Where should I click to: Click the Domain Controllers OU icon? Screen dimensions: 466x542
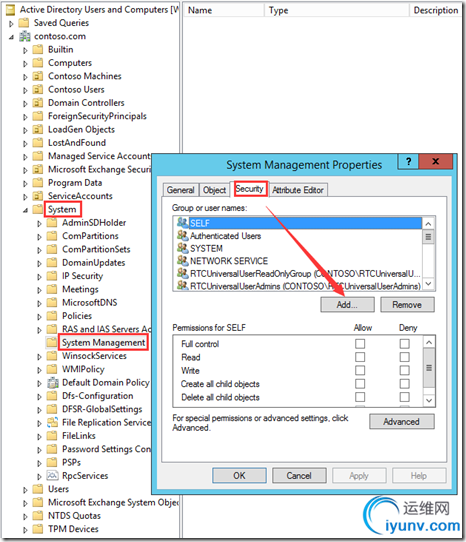tap(38, 103)
